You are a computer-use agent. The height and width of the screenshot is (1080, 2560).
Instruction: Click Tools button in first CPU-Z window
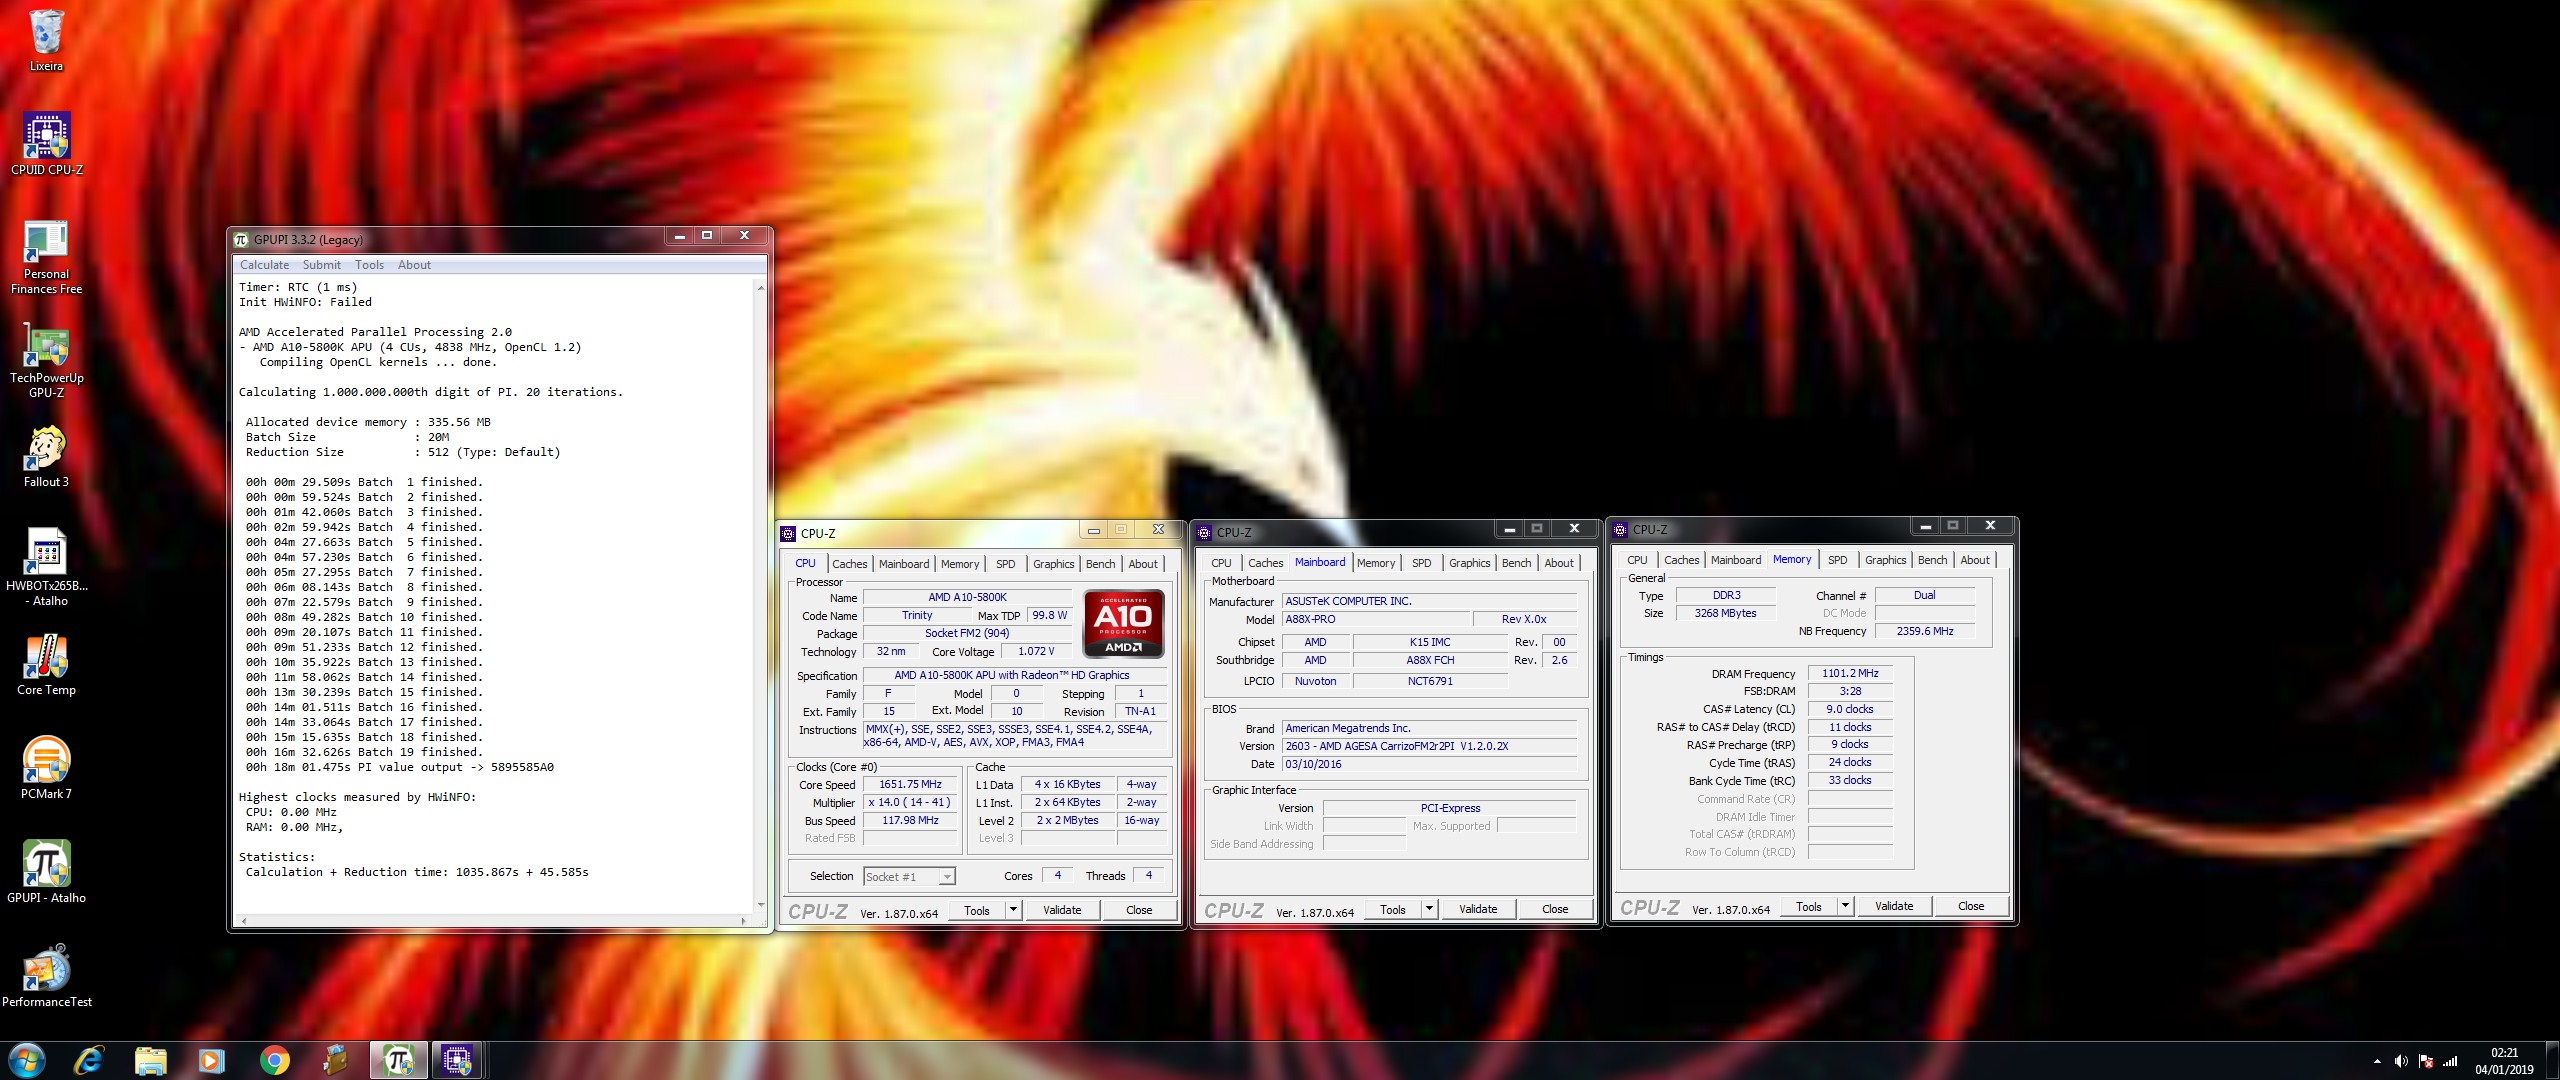[977, 911]
